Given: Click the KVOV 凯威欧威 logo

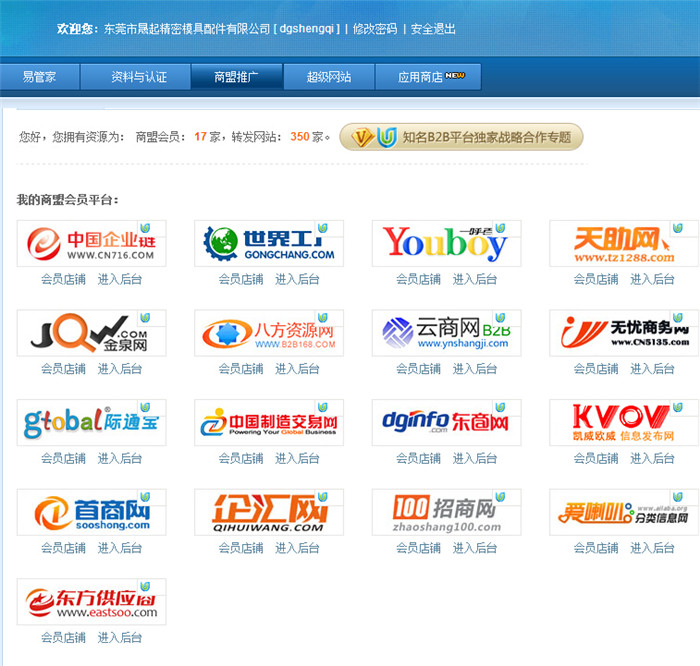Looking at the screenshot, I should point(624,423).
